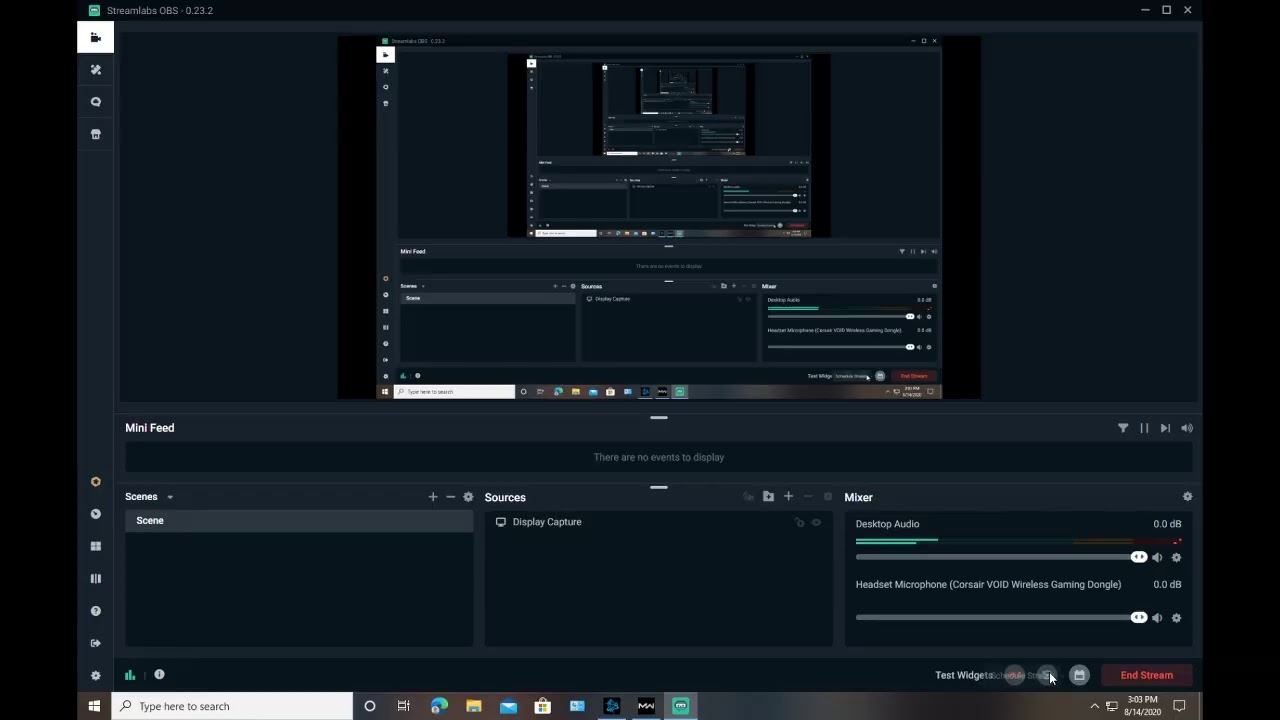Hide Display Capture with the eye icon
The width and height of the screenshot is (1280, 720).
pyautogui.click(x=816, y=522)
